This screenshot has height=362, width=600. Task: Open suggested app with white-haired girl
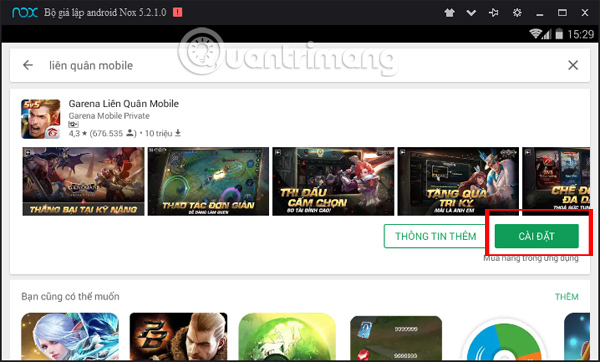[70, 336]
